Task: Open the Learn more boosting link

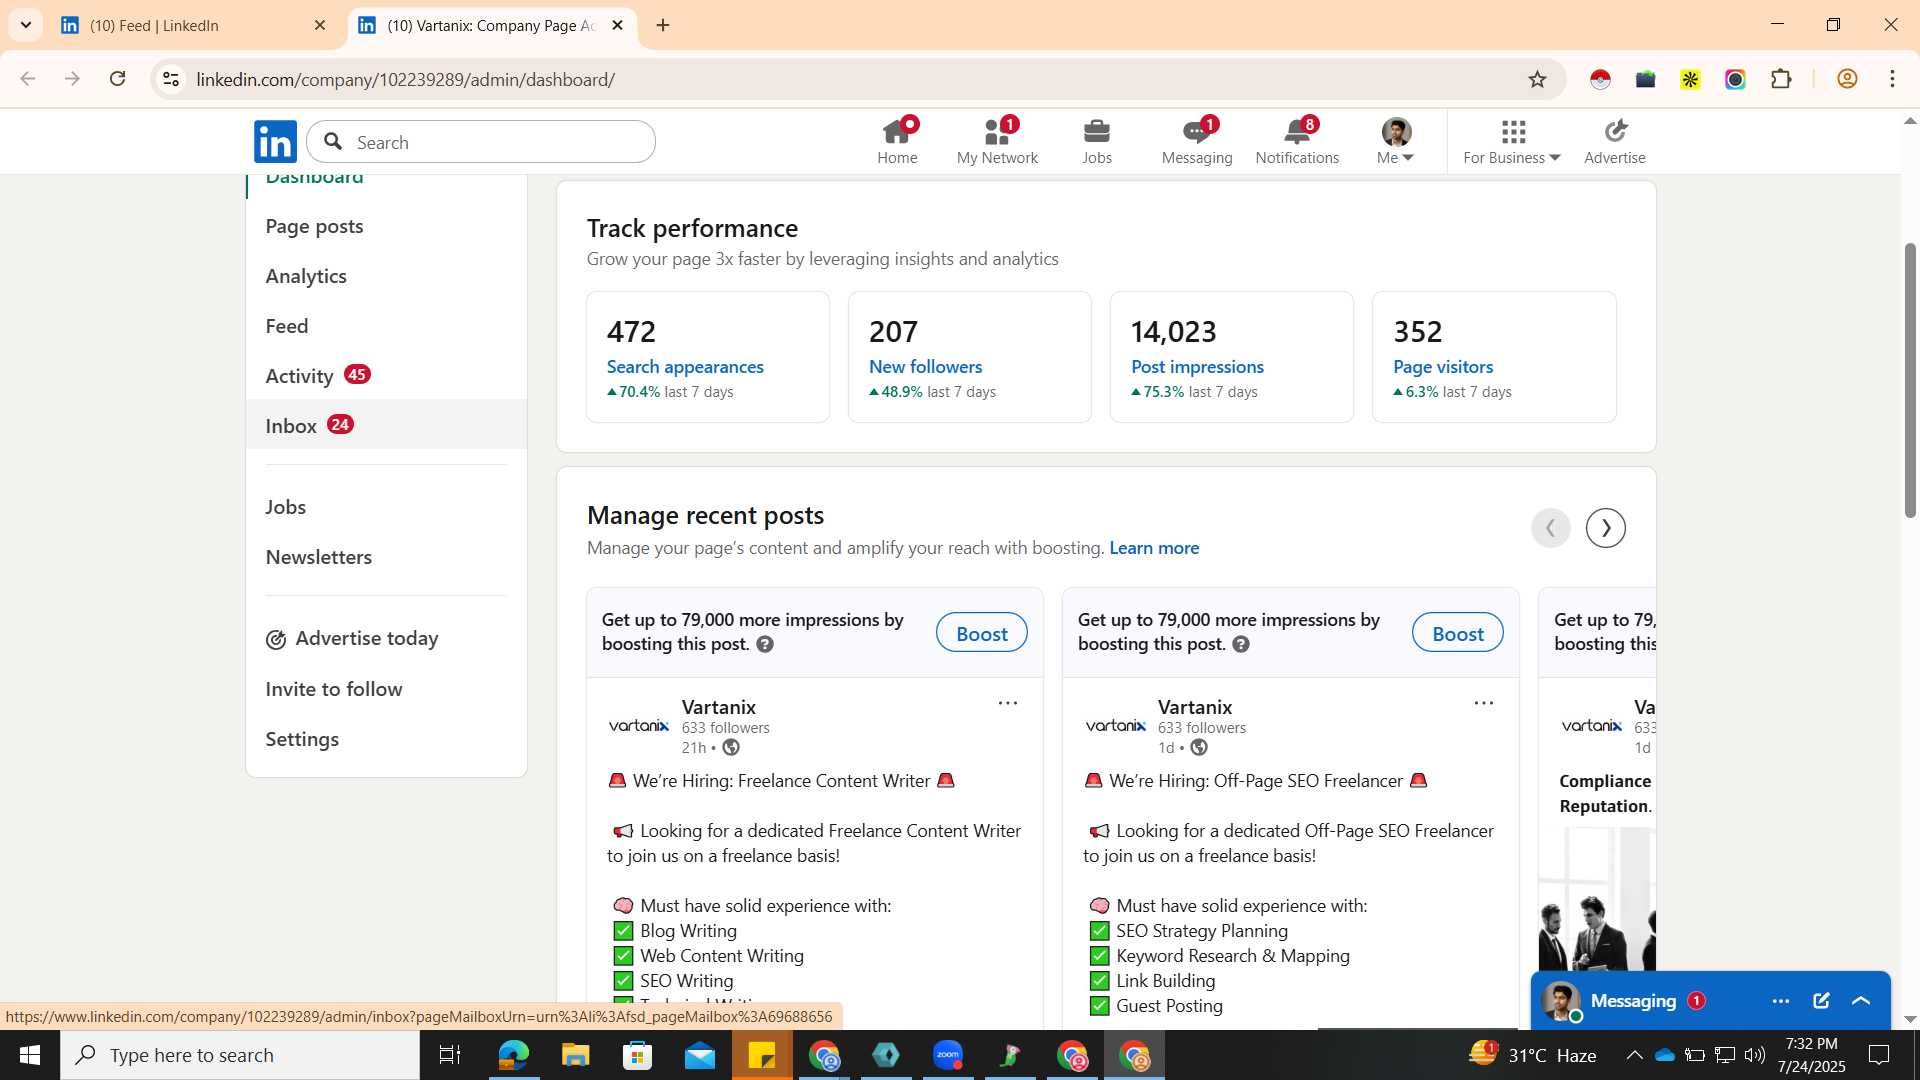Action: tap(1154, 548)
